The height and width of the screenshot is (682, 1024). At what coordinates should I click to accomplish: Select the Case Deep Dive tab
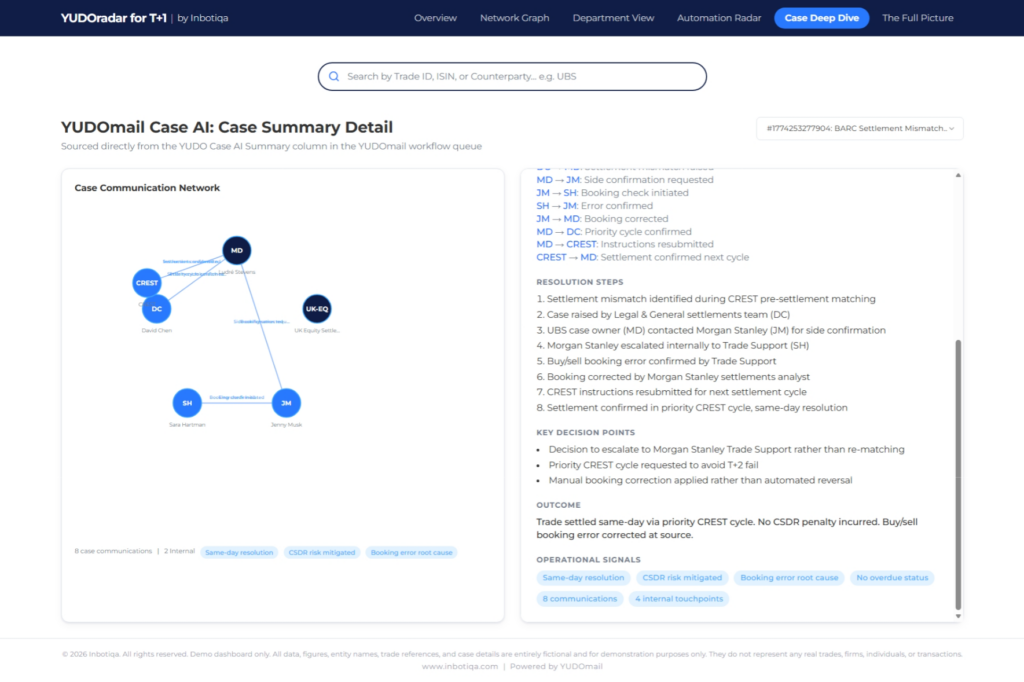tap(822, 18)
